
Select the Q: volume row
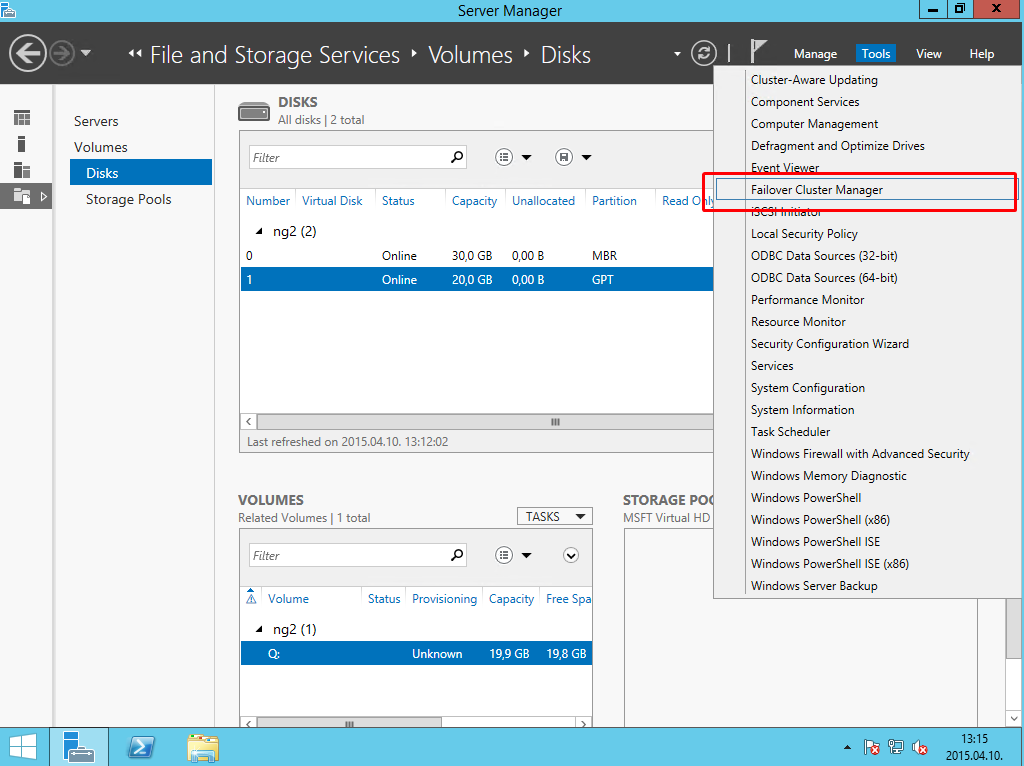coord(417,654)
